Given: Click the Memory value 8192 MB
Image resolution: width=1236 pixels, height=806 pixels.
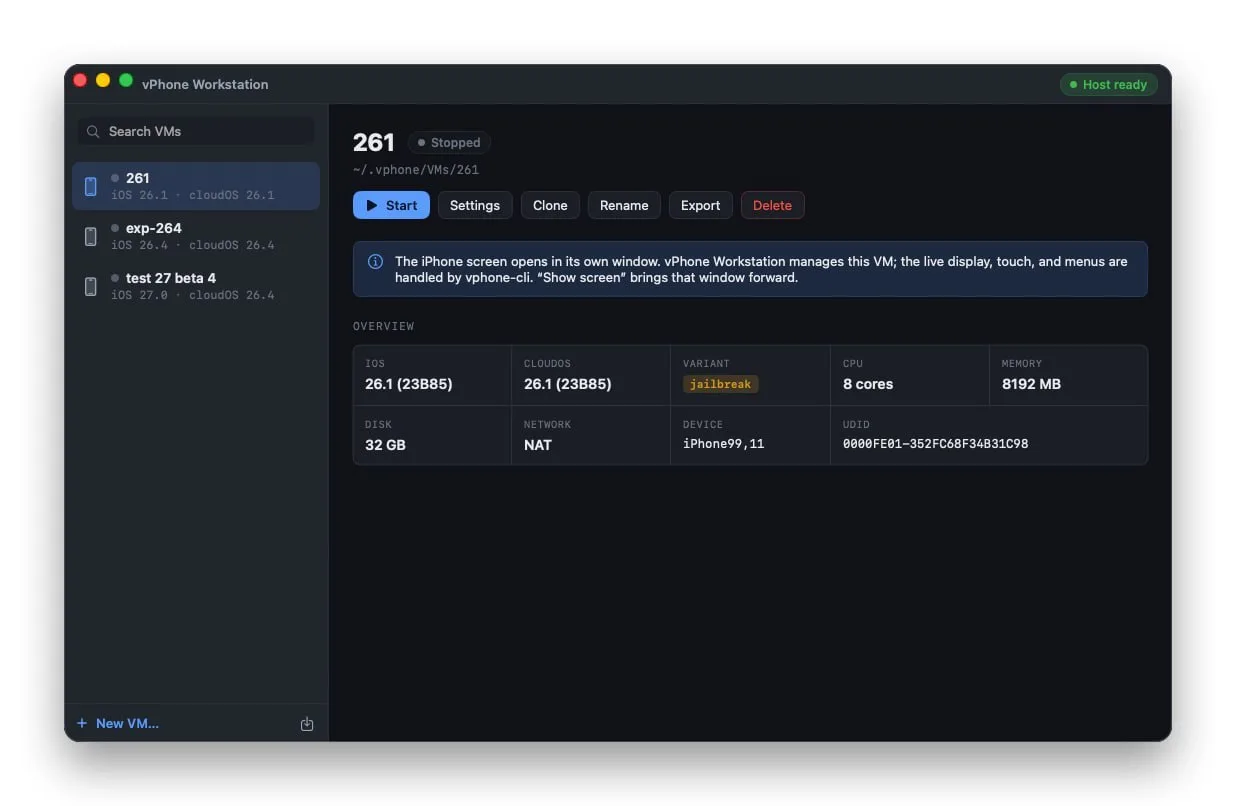Looking at the screenshot, I should 1031,384.
